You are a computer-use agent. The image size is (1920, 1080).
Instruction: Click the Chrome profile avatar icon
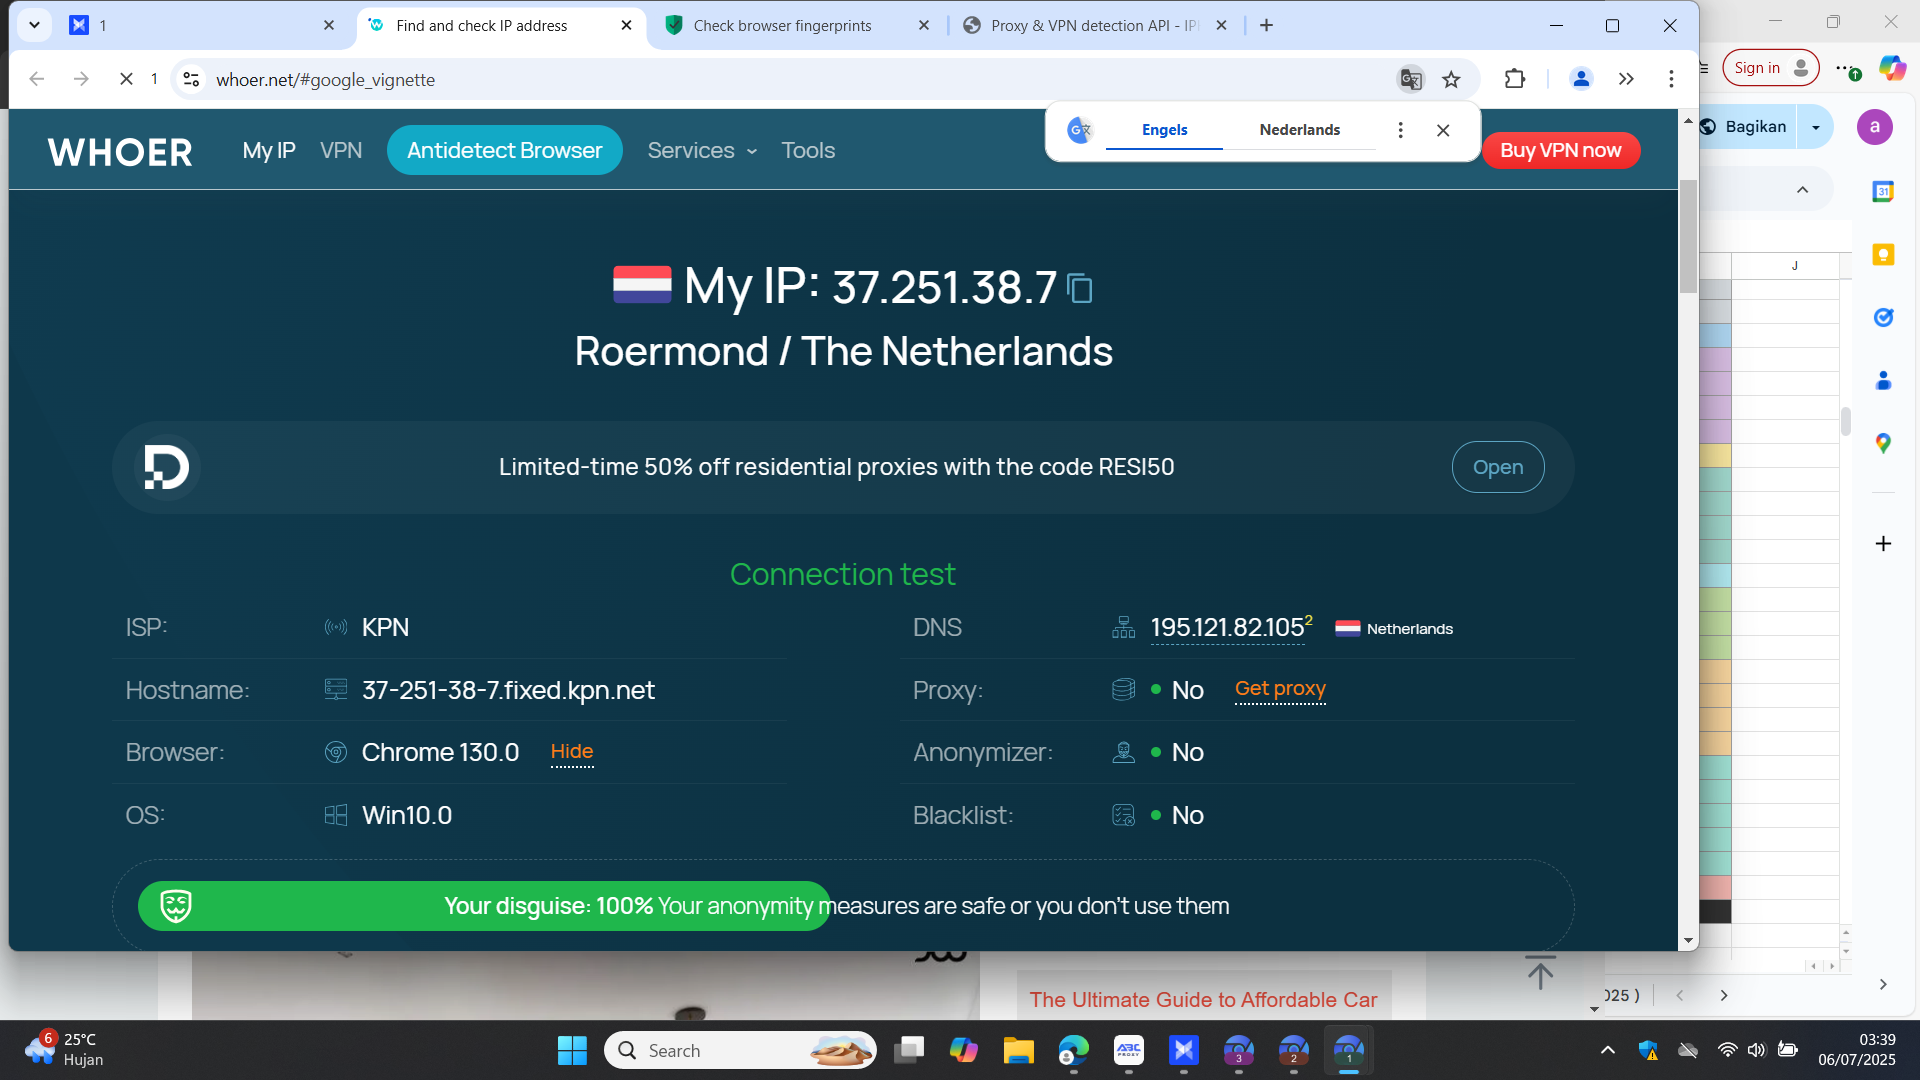(x=1581, y=79)
